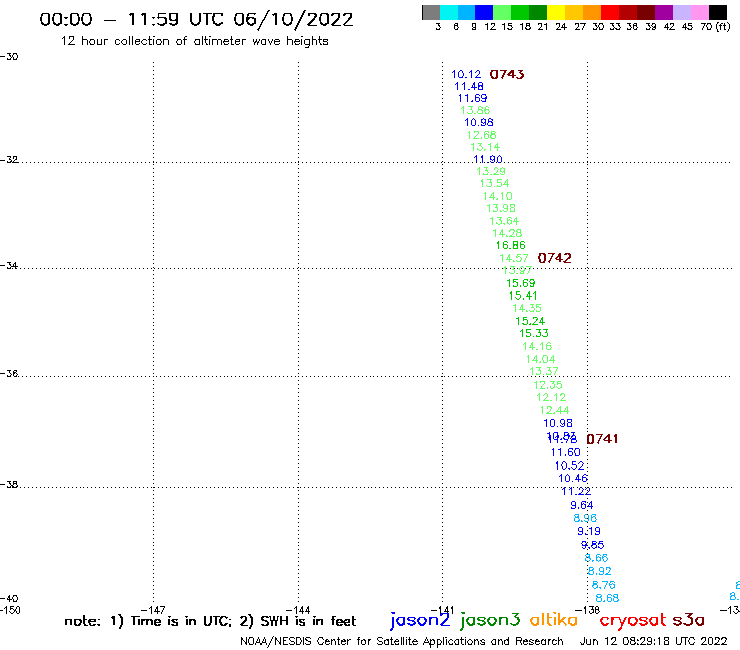Screen dimensions: 740x650
Task: Select the orange altika legend label
Action: click(554, 620)
